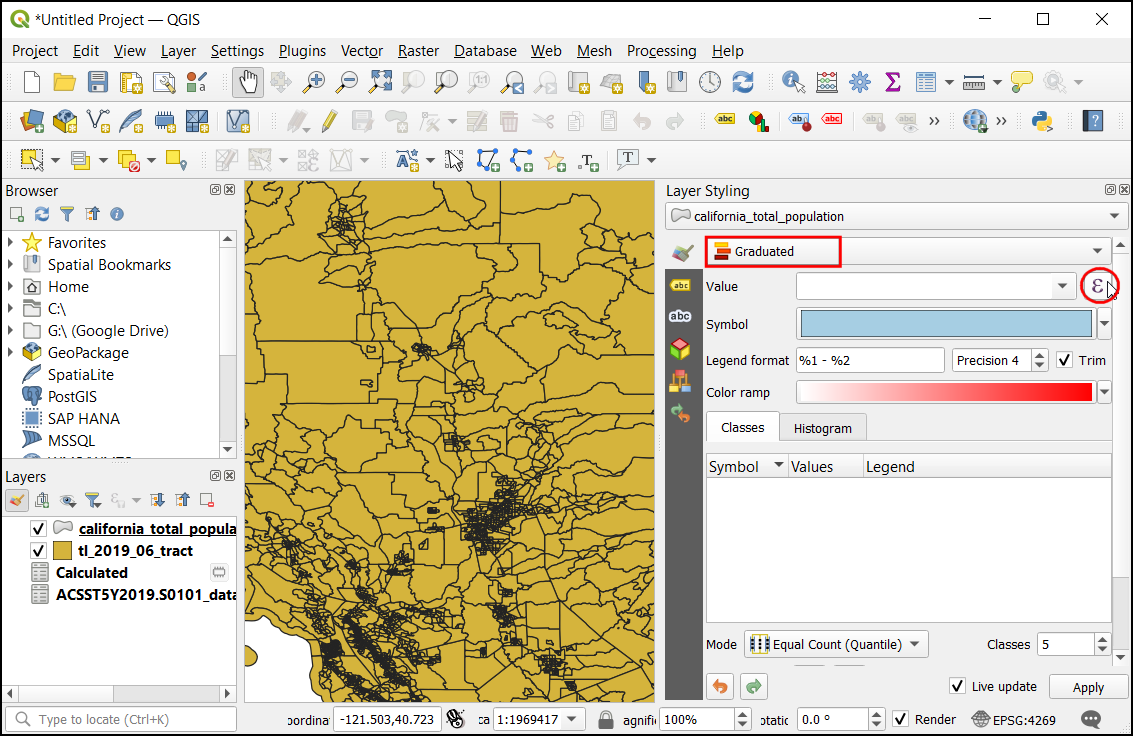Open the Equal Count (Quantile) mode dropdown

pyautogui.click(x=838, y=644)
